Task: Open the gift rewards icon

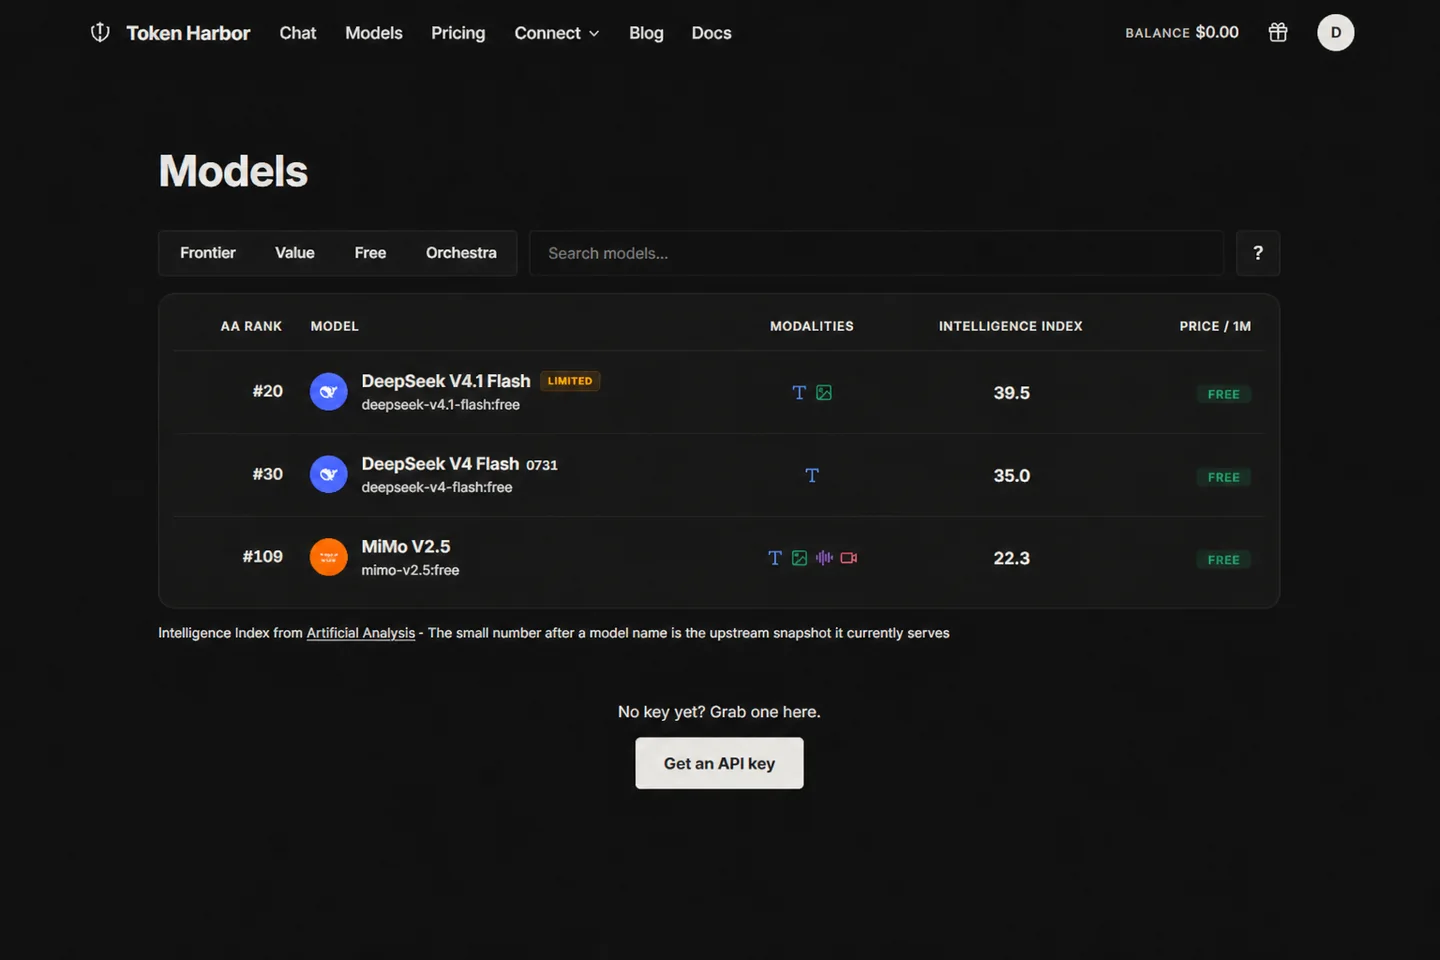Action: click(1278, 33)
